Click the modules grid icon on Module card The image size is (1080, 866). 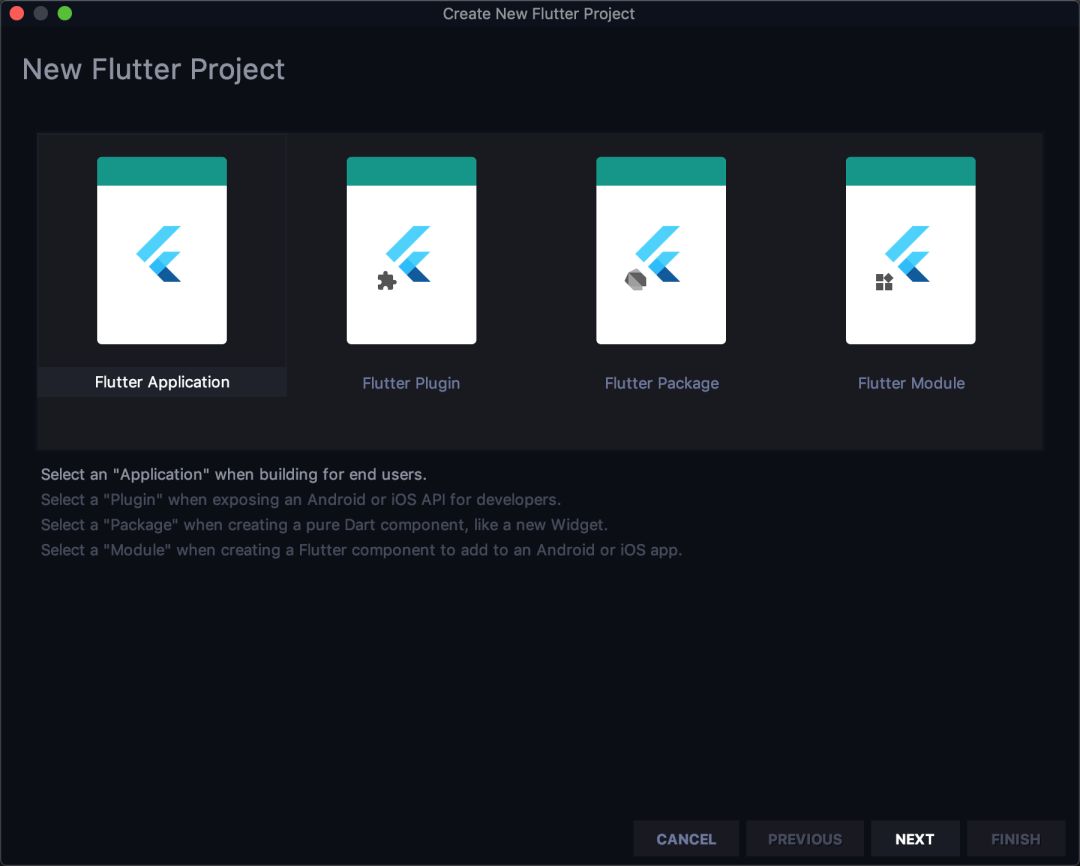pyautogui.click(x=884, y=282)
